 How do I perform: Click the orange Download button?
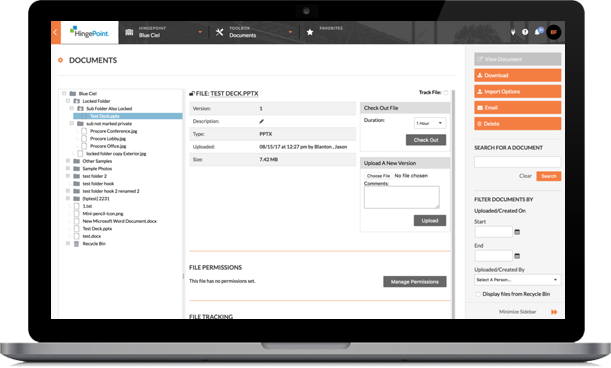click(x=517, y=75)
